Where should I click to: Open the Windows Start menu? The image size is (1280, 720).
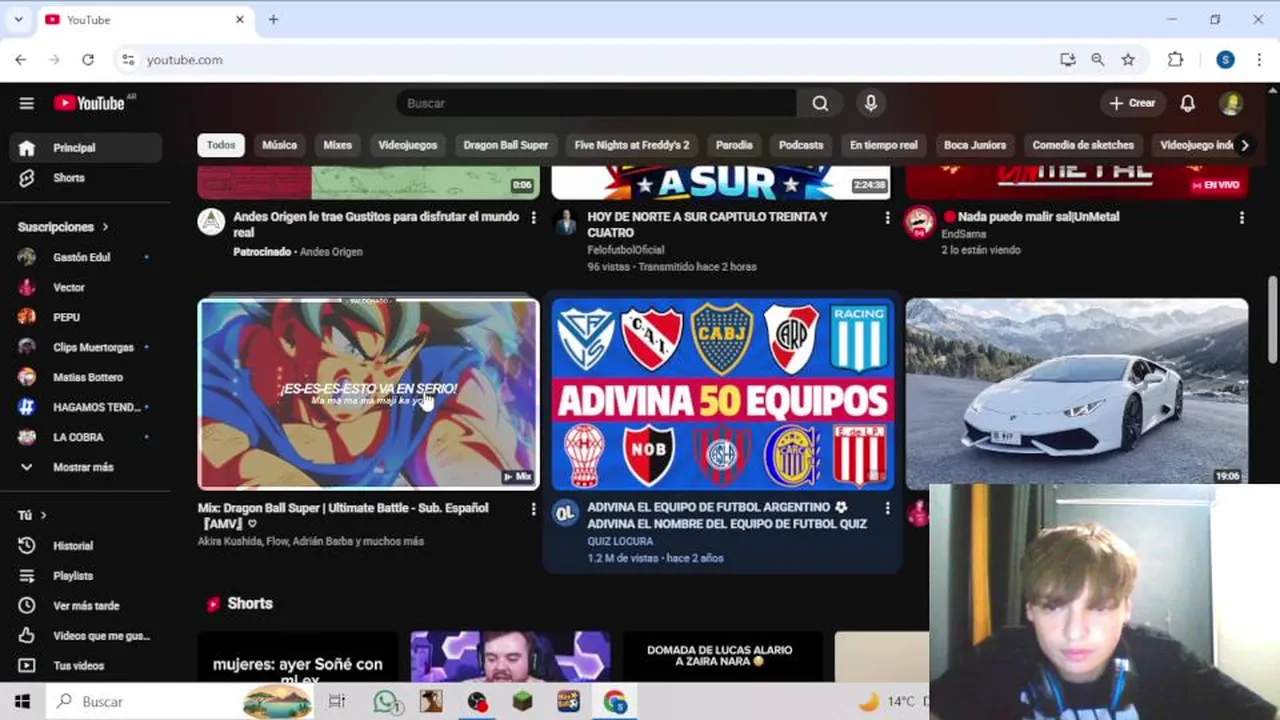pyautogui.click(x=22, y=701)
